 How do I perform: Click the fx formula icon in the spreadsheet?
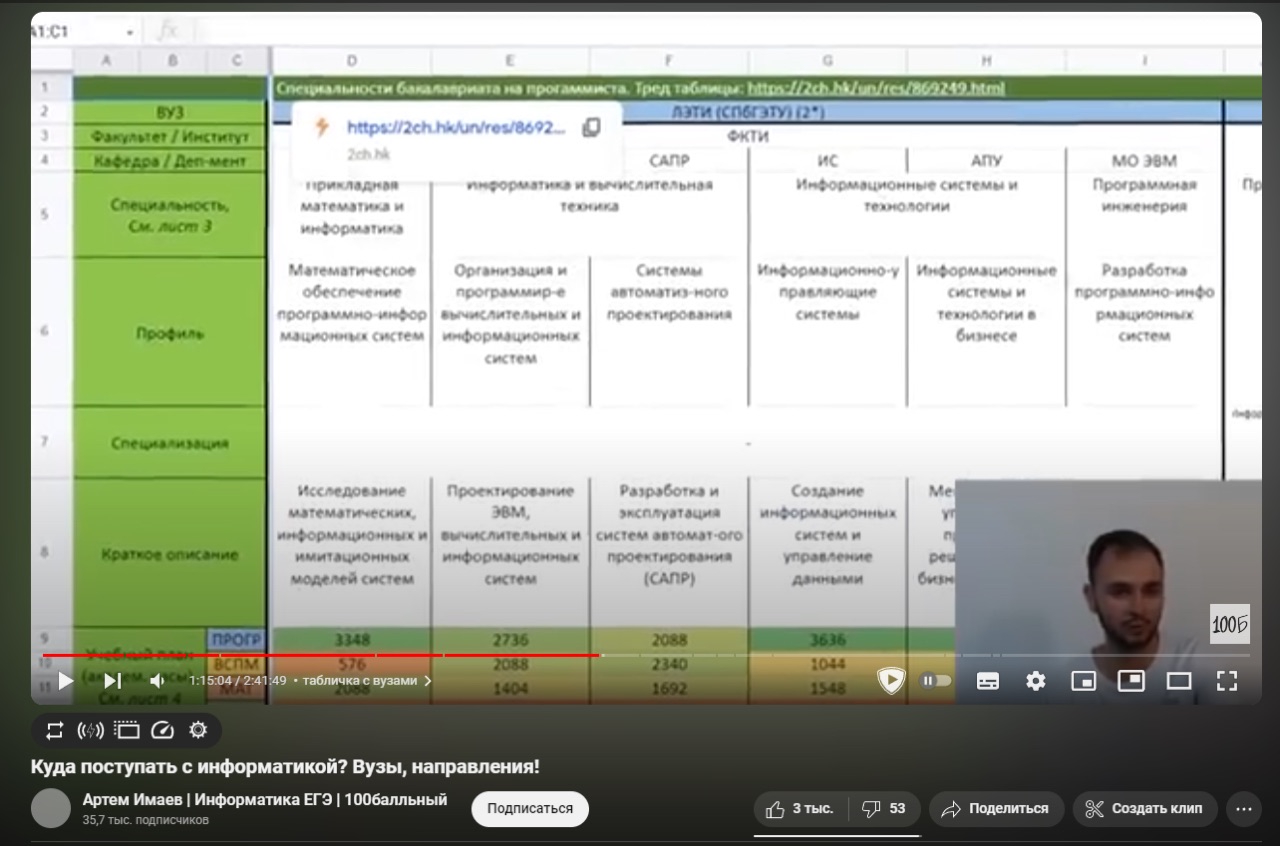pyautogui.click(x=167, y=32)
